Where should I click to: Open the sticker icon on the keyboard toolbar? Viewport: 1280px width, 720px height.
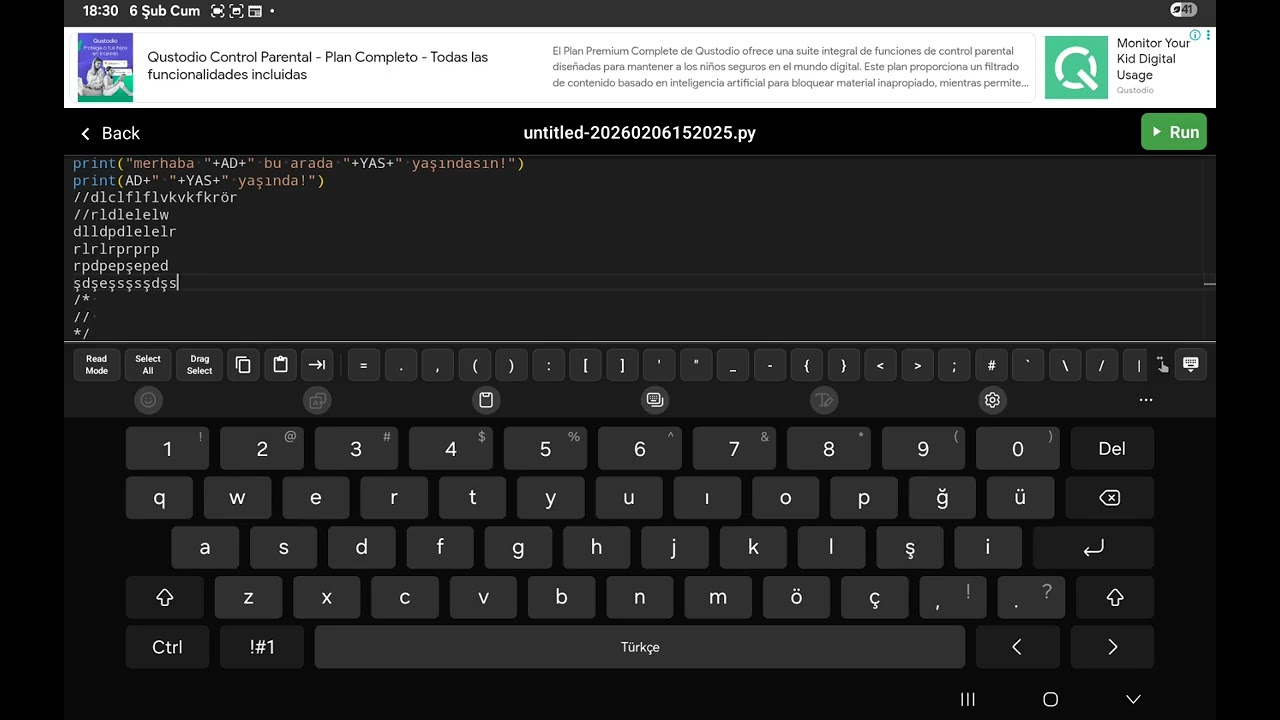(x=317, y=400)
